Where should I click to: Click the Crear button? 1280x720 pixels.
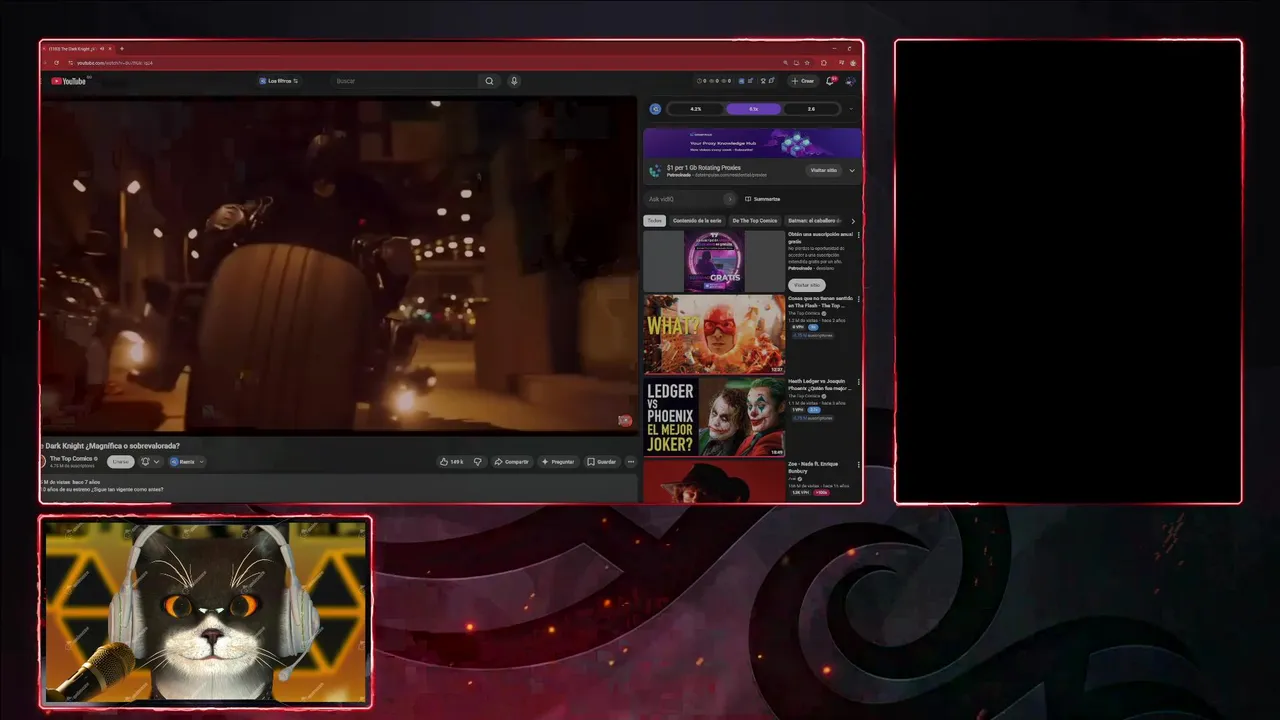(802, 81)
